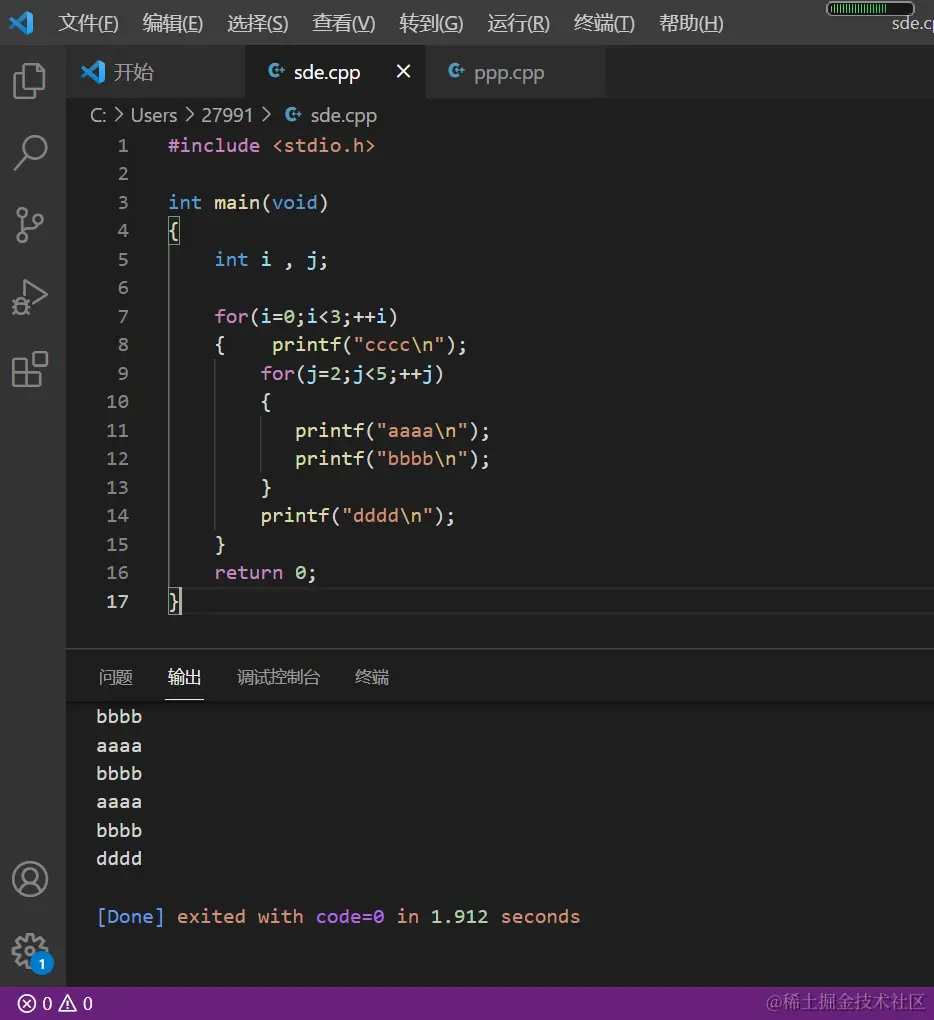Click the [Done] exited with code=0 message
This screenshot has width=934, height=1020.
tap(338, 917)
